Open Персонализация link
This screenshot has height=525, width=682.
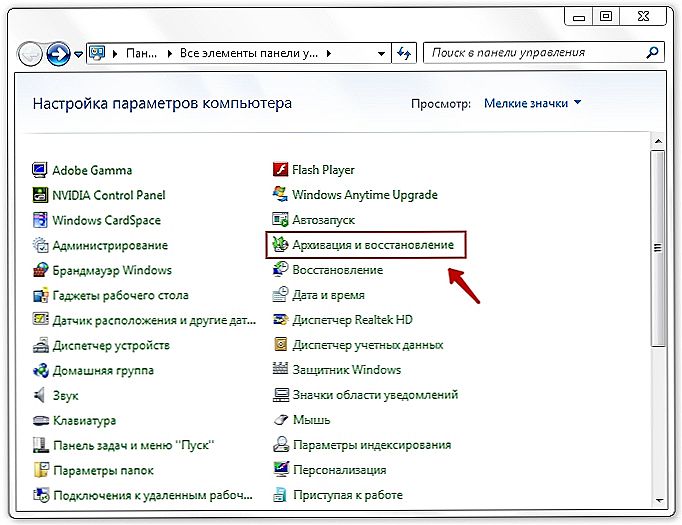340,470
